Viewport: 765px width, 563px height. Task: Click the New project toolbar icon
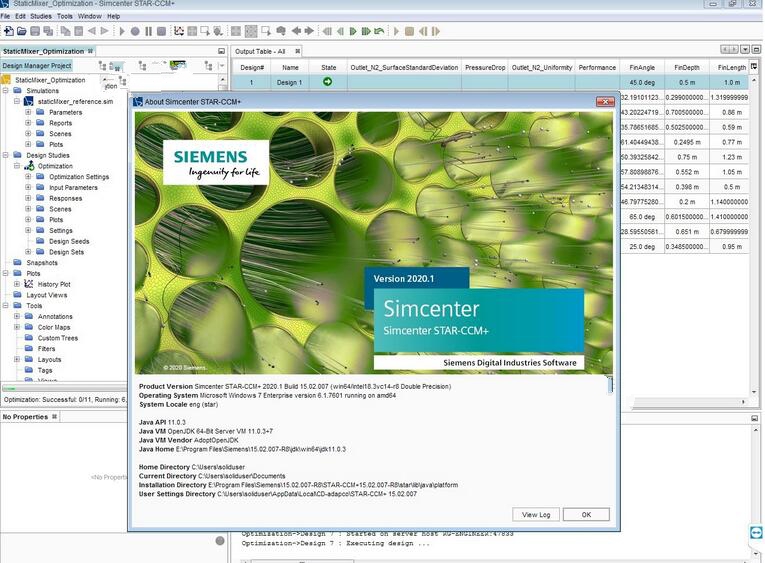click(8, 31)
